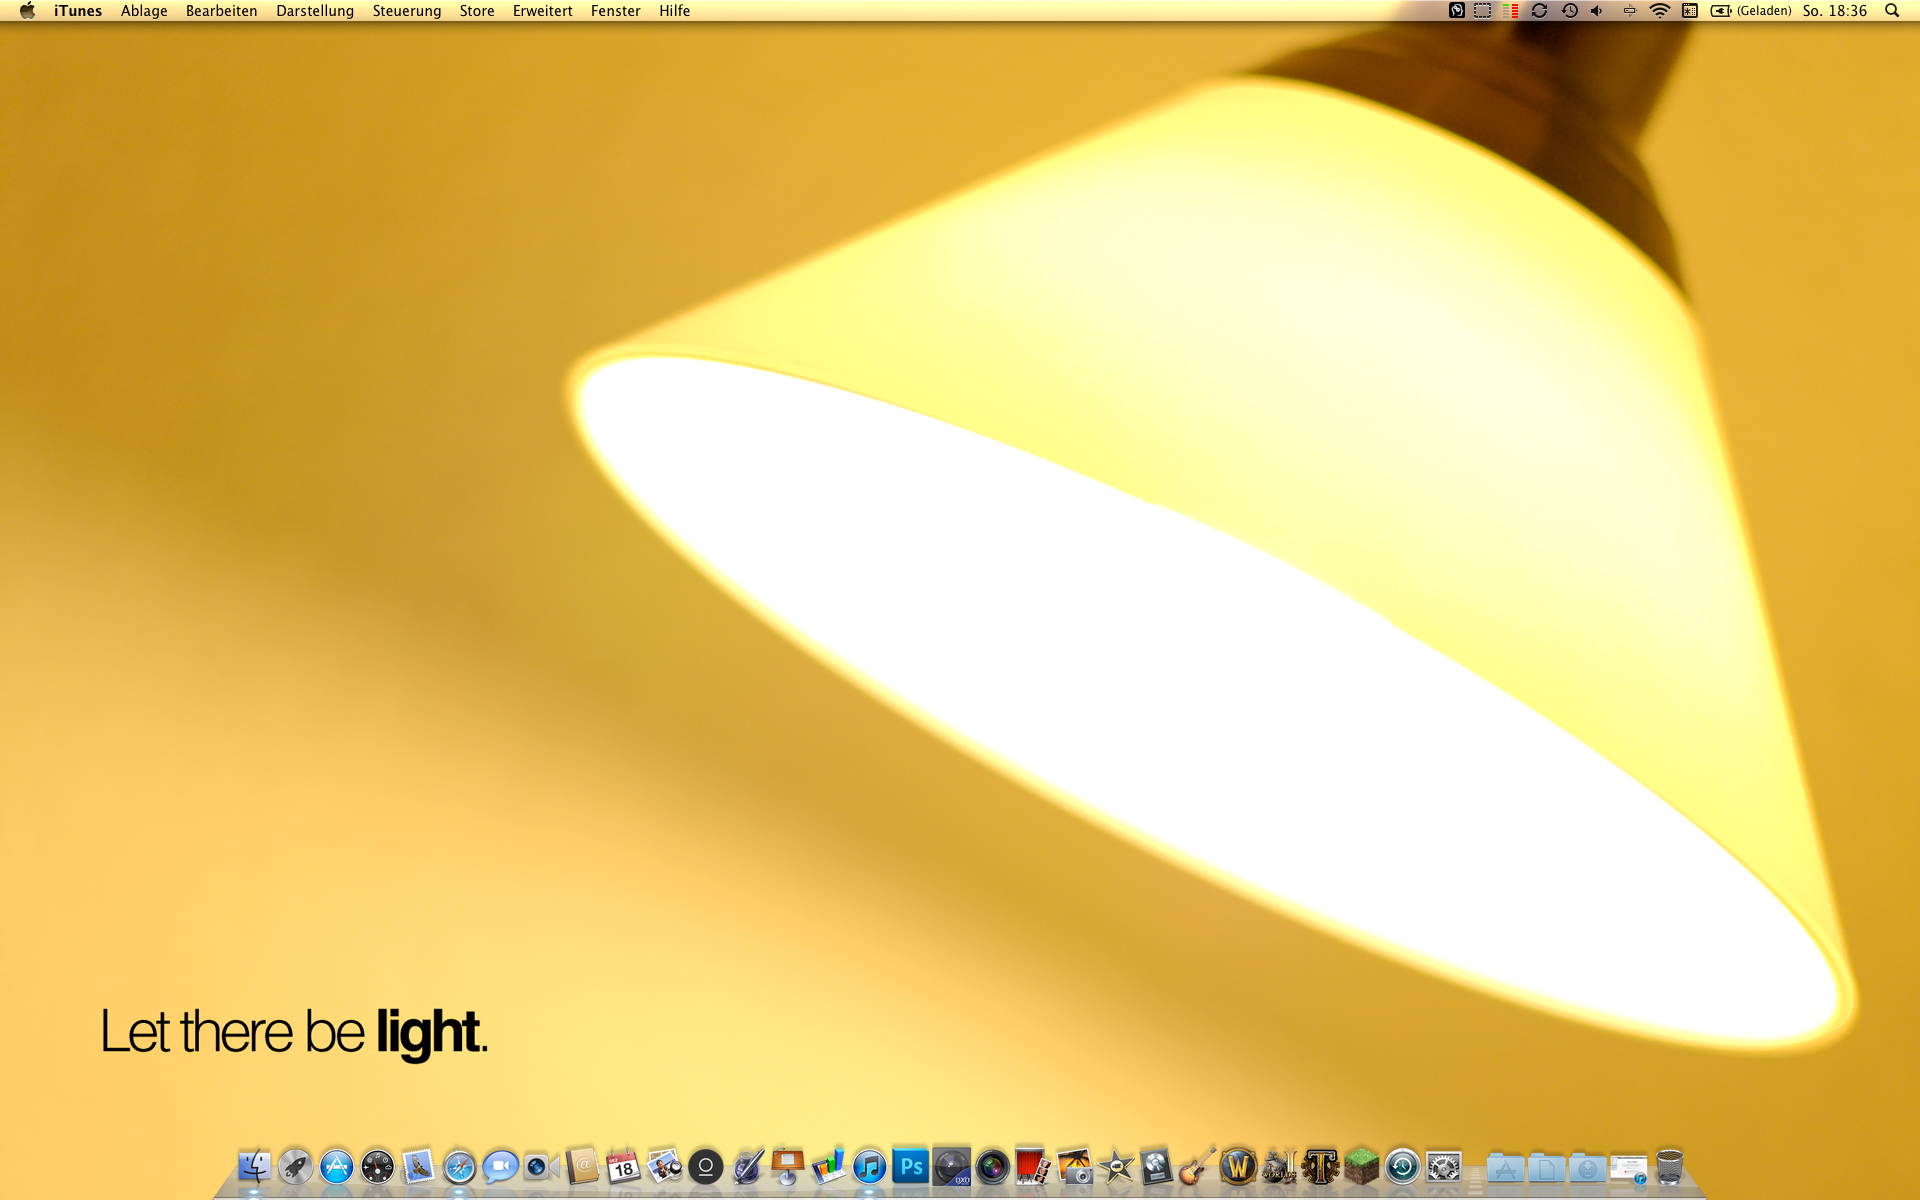Open FaceTime camera icon in dock
Viewport: 1920px width, 1200px height.
[x=541, y=1166]
